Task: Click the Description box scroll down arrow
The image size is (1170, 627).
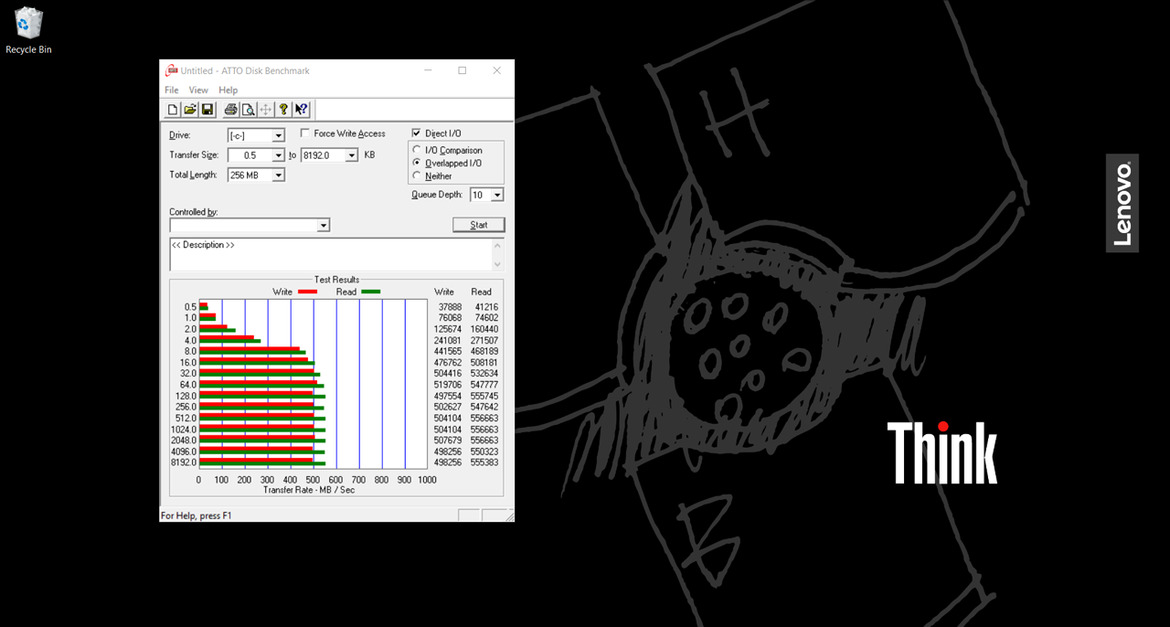Action: 498,263
